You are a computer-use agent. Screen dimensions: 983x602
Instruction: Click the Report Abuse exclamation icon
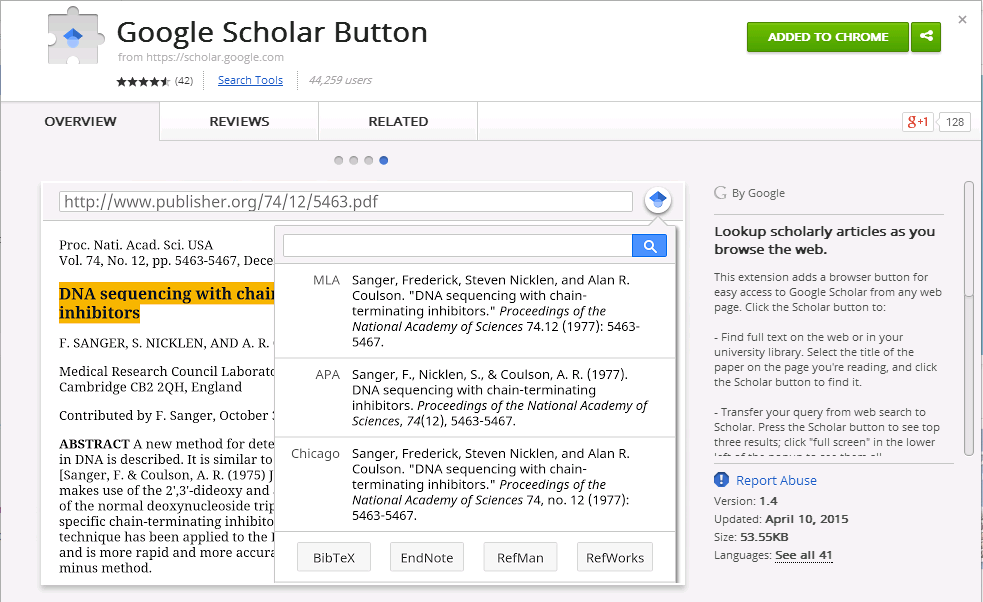[722, 480]
